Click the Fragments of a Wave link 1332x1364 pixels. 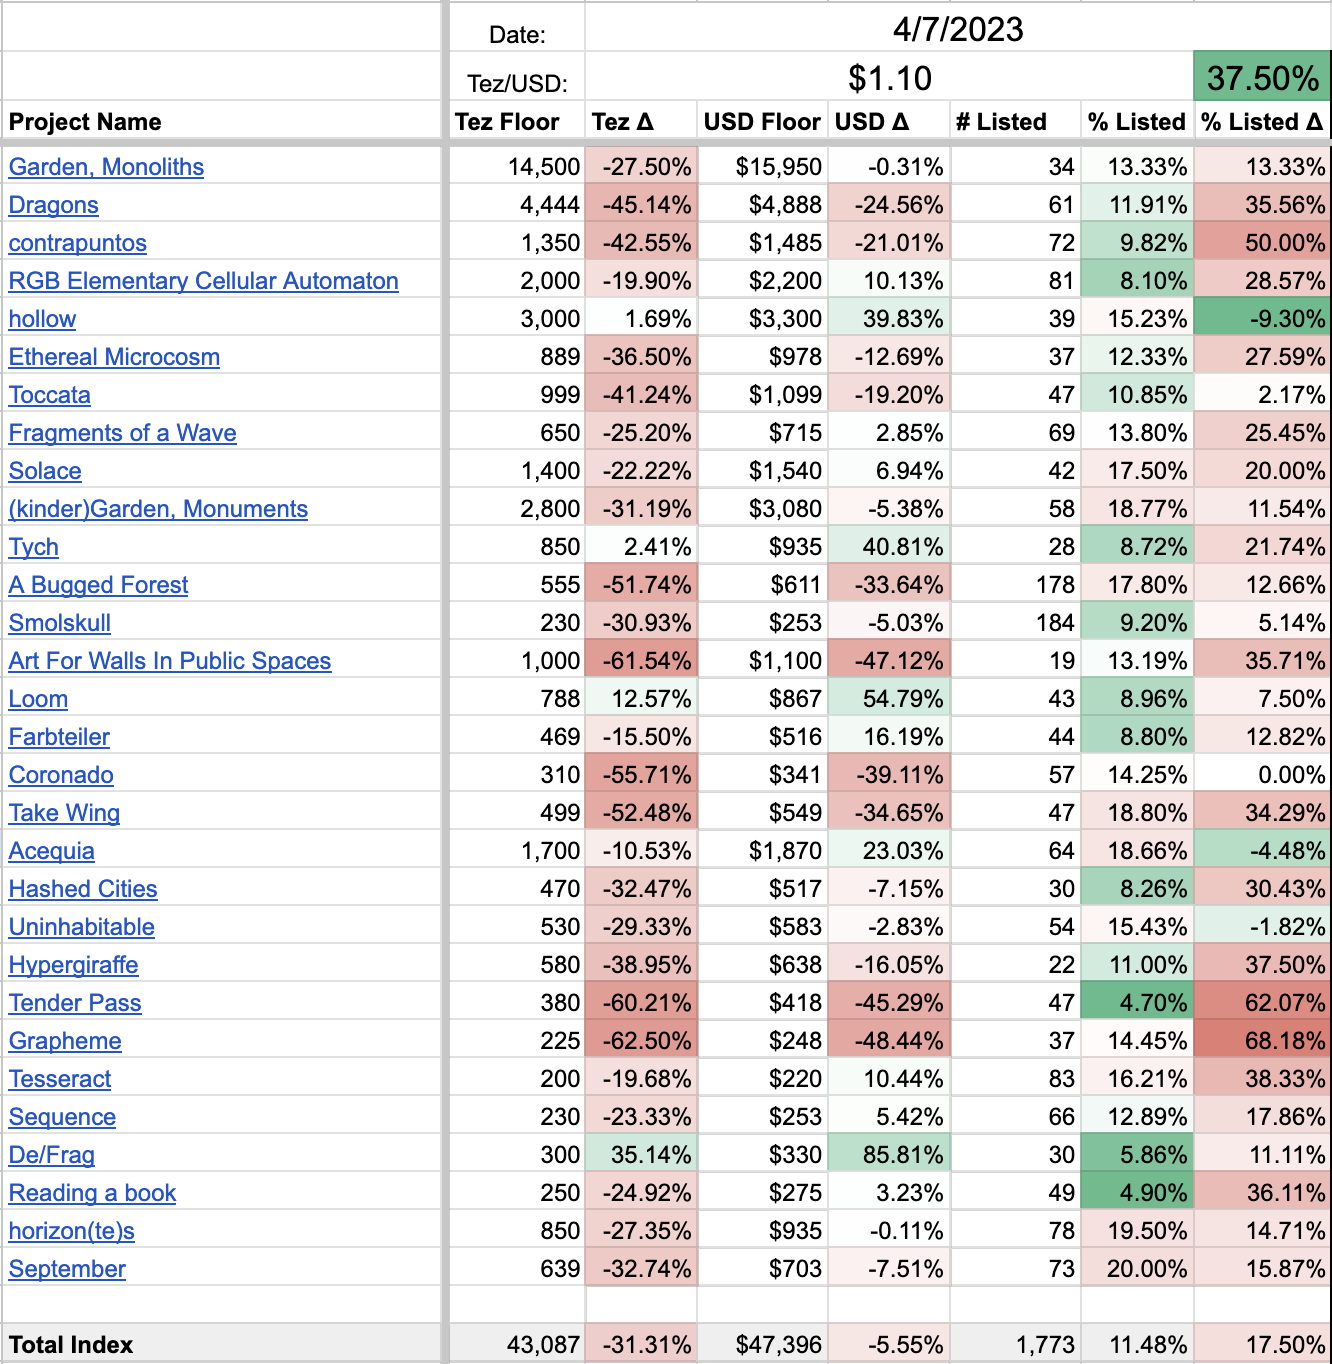(x=123, y=433)
